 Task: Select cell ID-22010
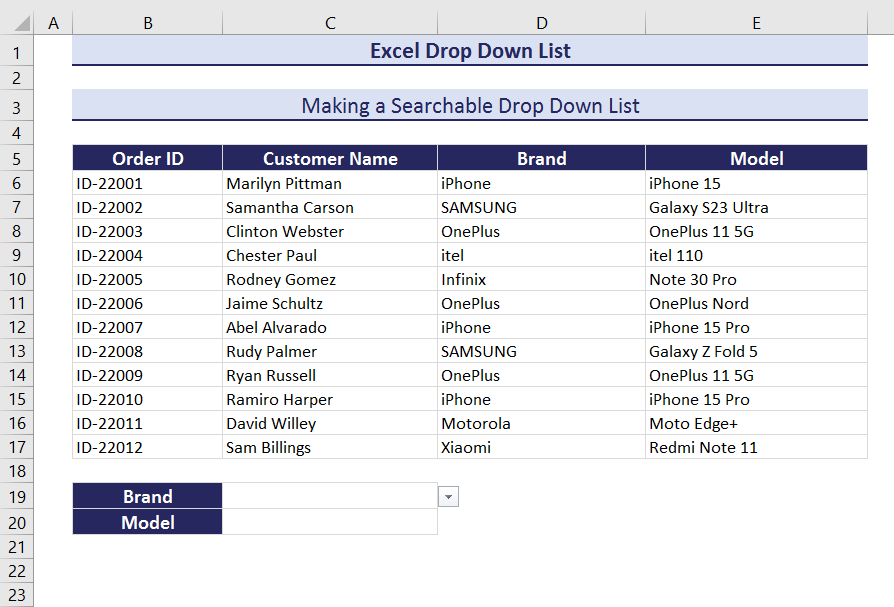click(148, 398)
